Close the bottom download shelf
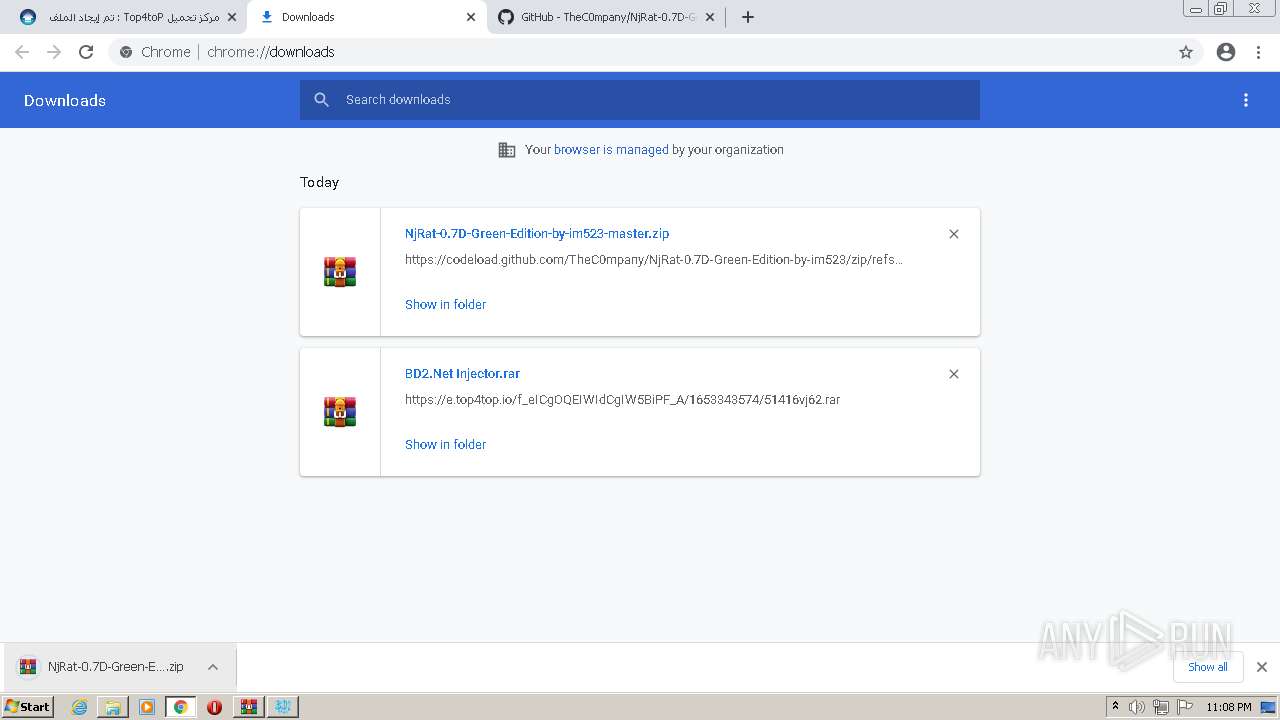Screen dimensions: 1280x720 click(x=1262, y=667)
